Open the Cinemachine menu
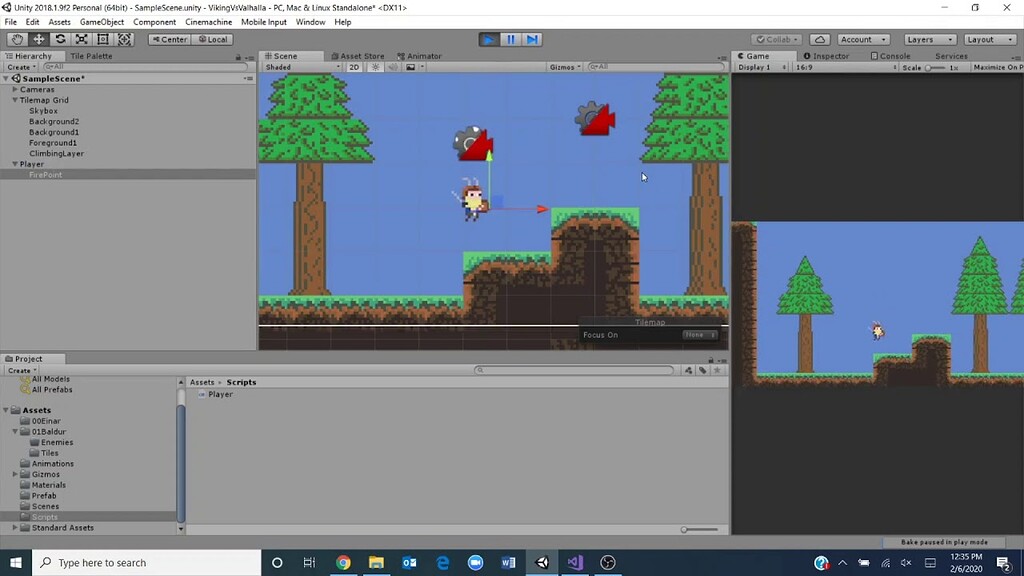1024x576 pixels. coord(208,21)
